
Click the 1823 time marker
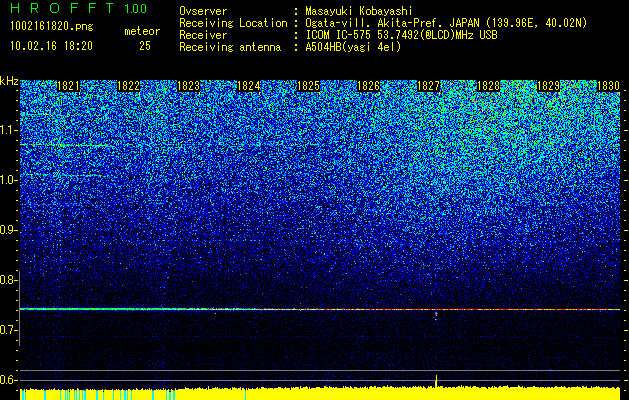189,86
